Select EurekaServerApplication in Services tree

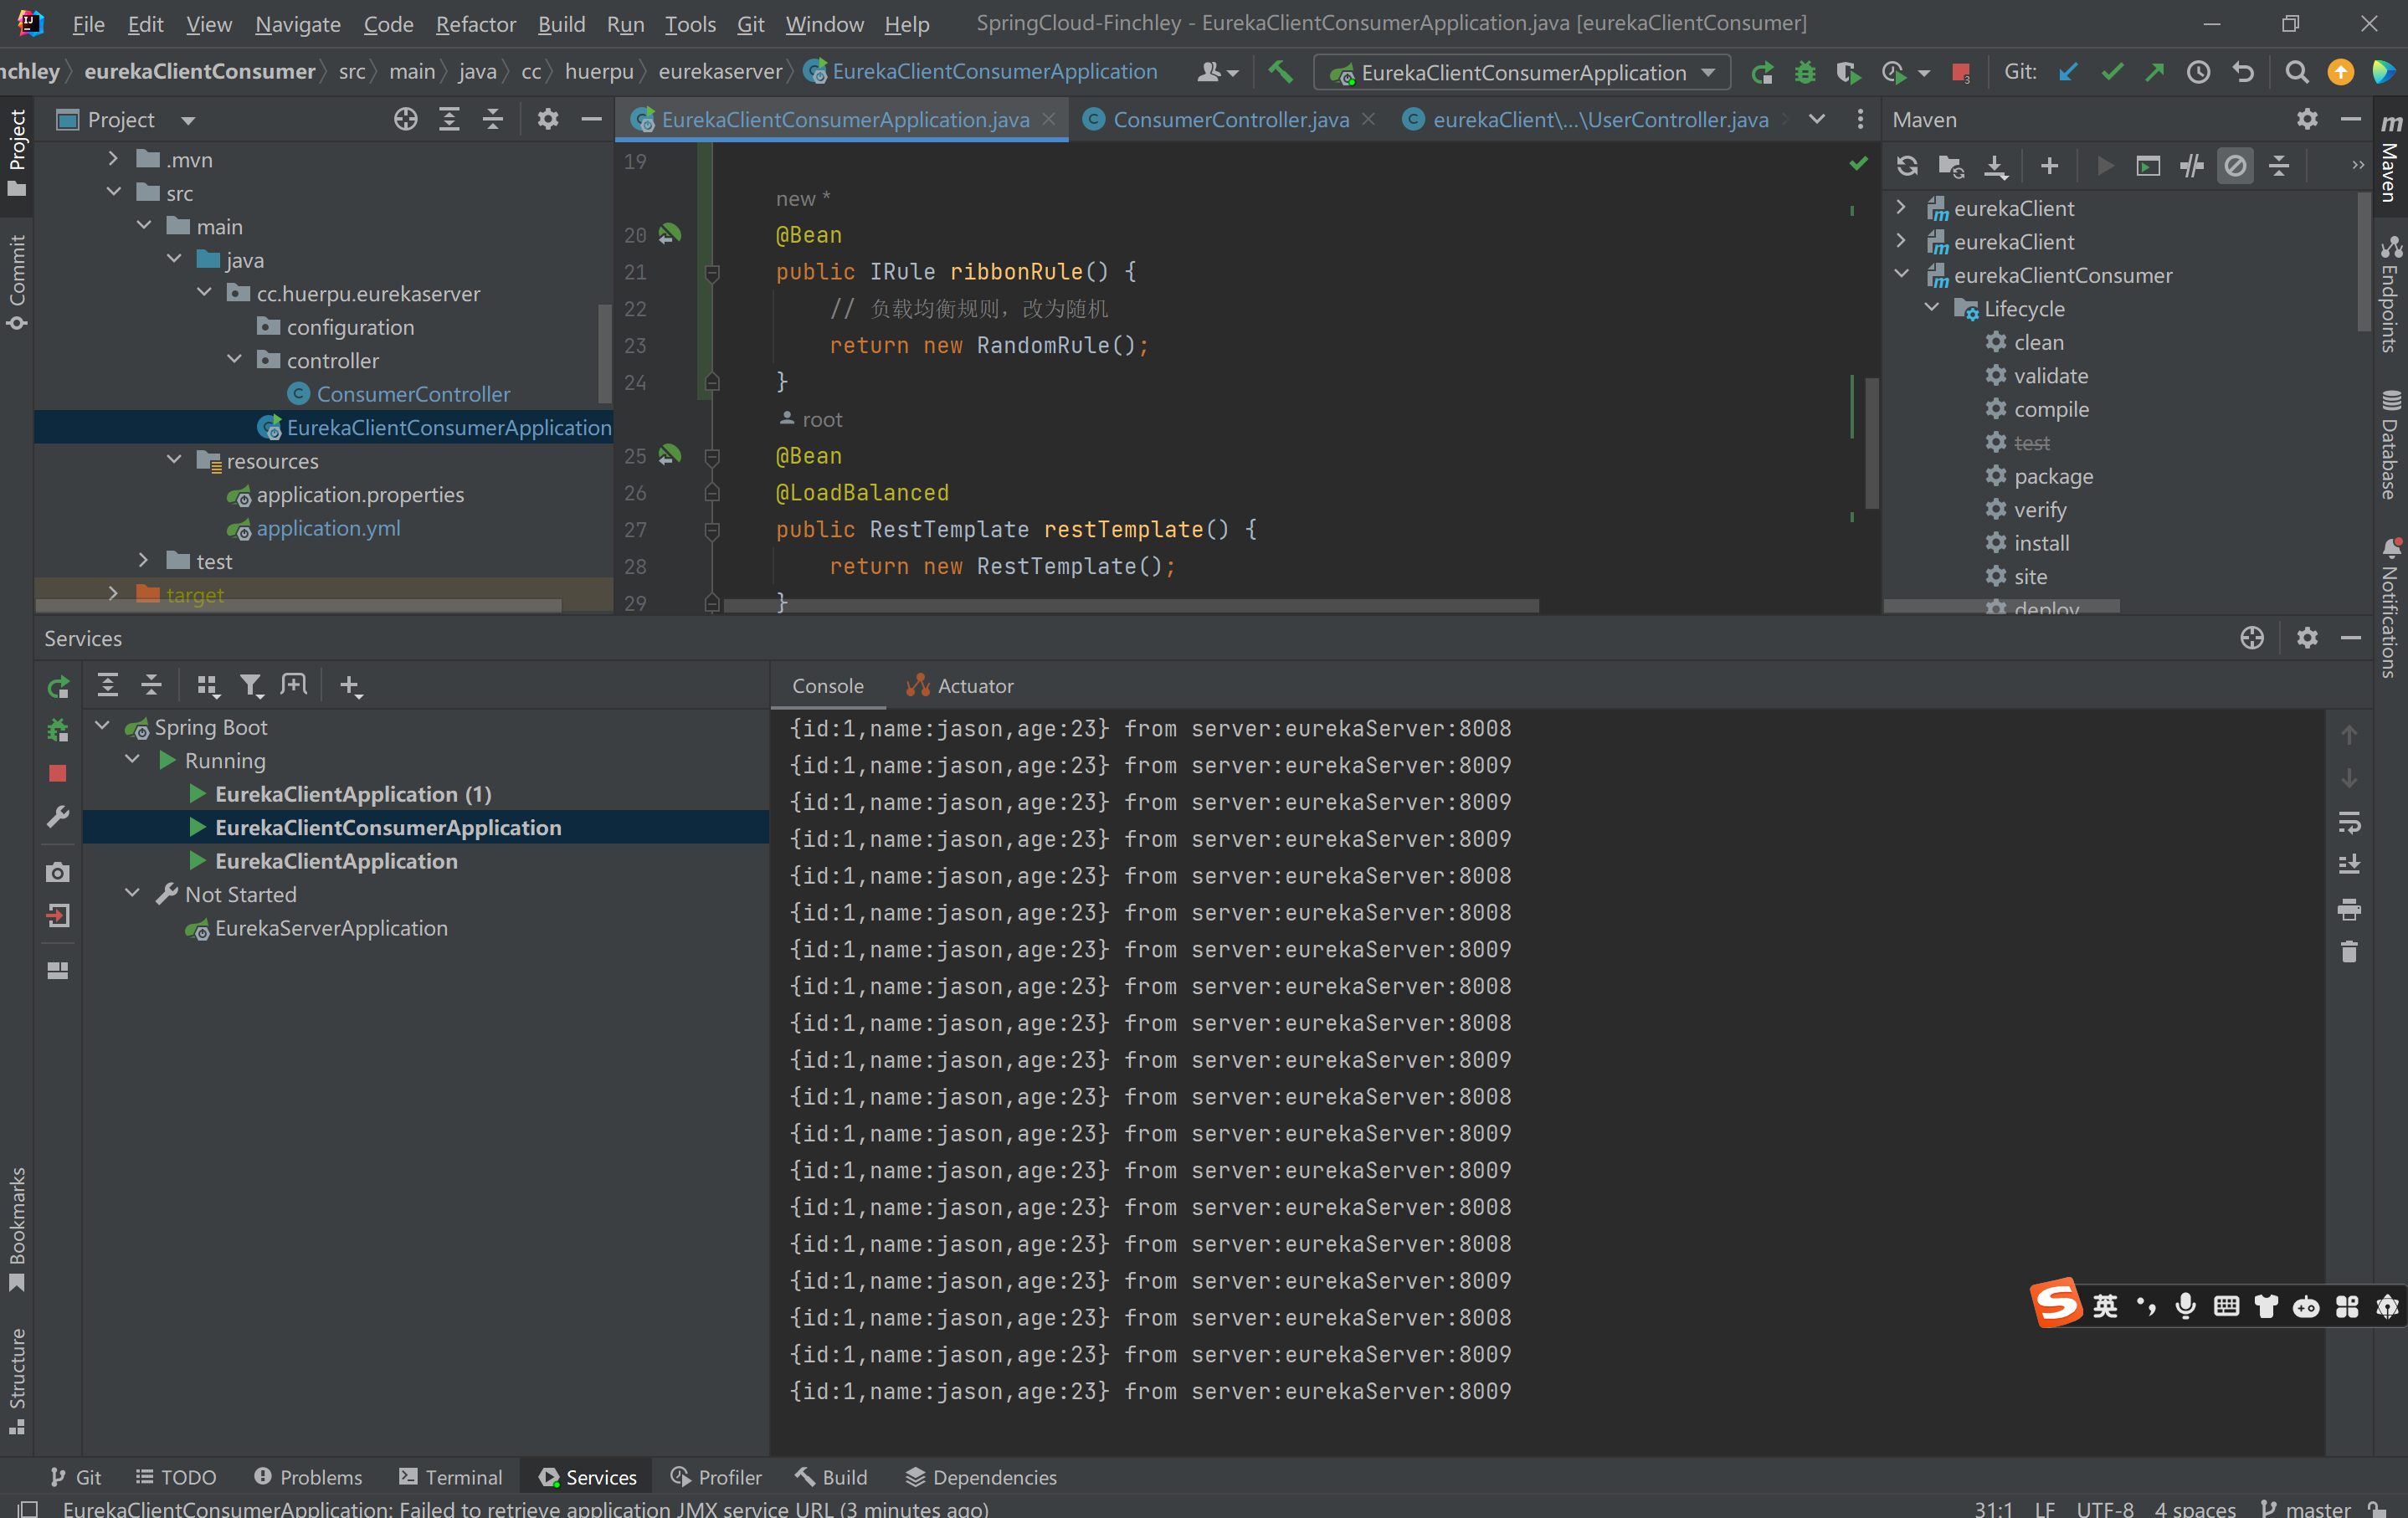point(331,928)
